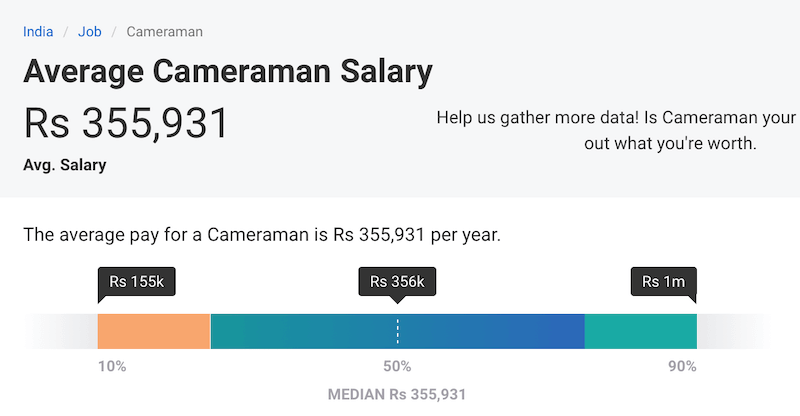Click the average pay per year sentence

click(x=261, y=236)
